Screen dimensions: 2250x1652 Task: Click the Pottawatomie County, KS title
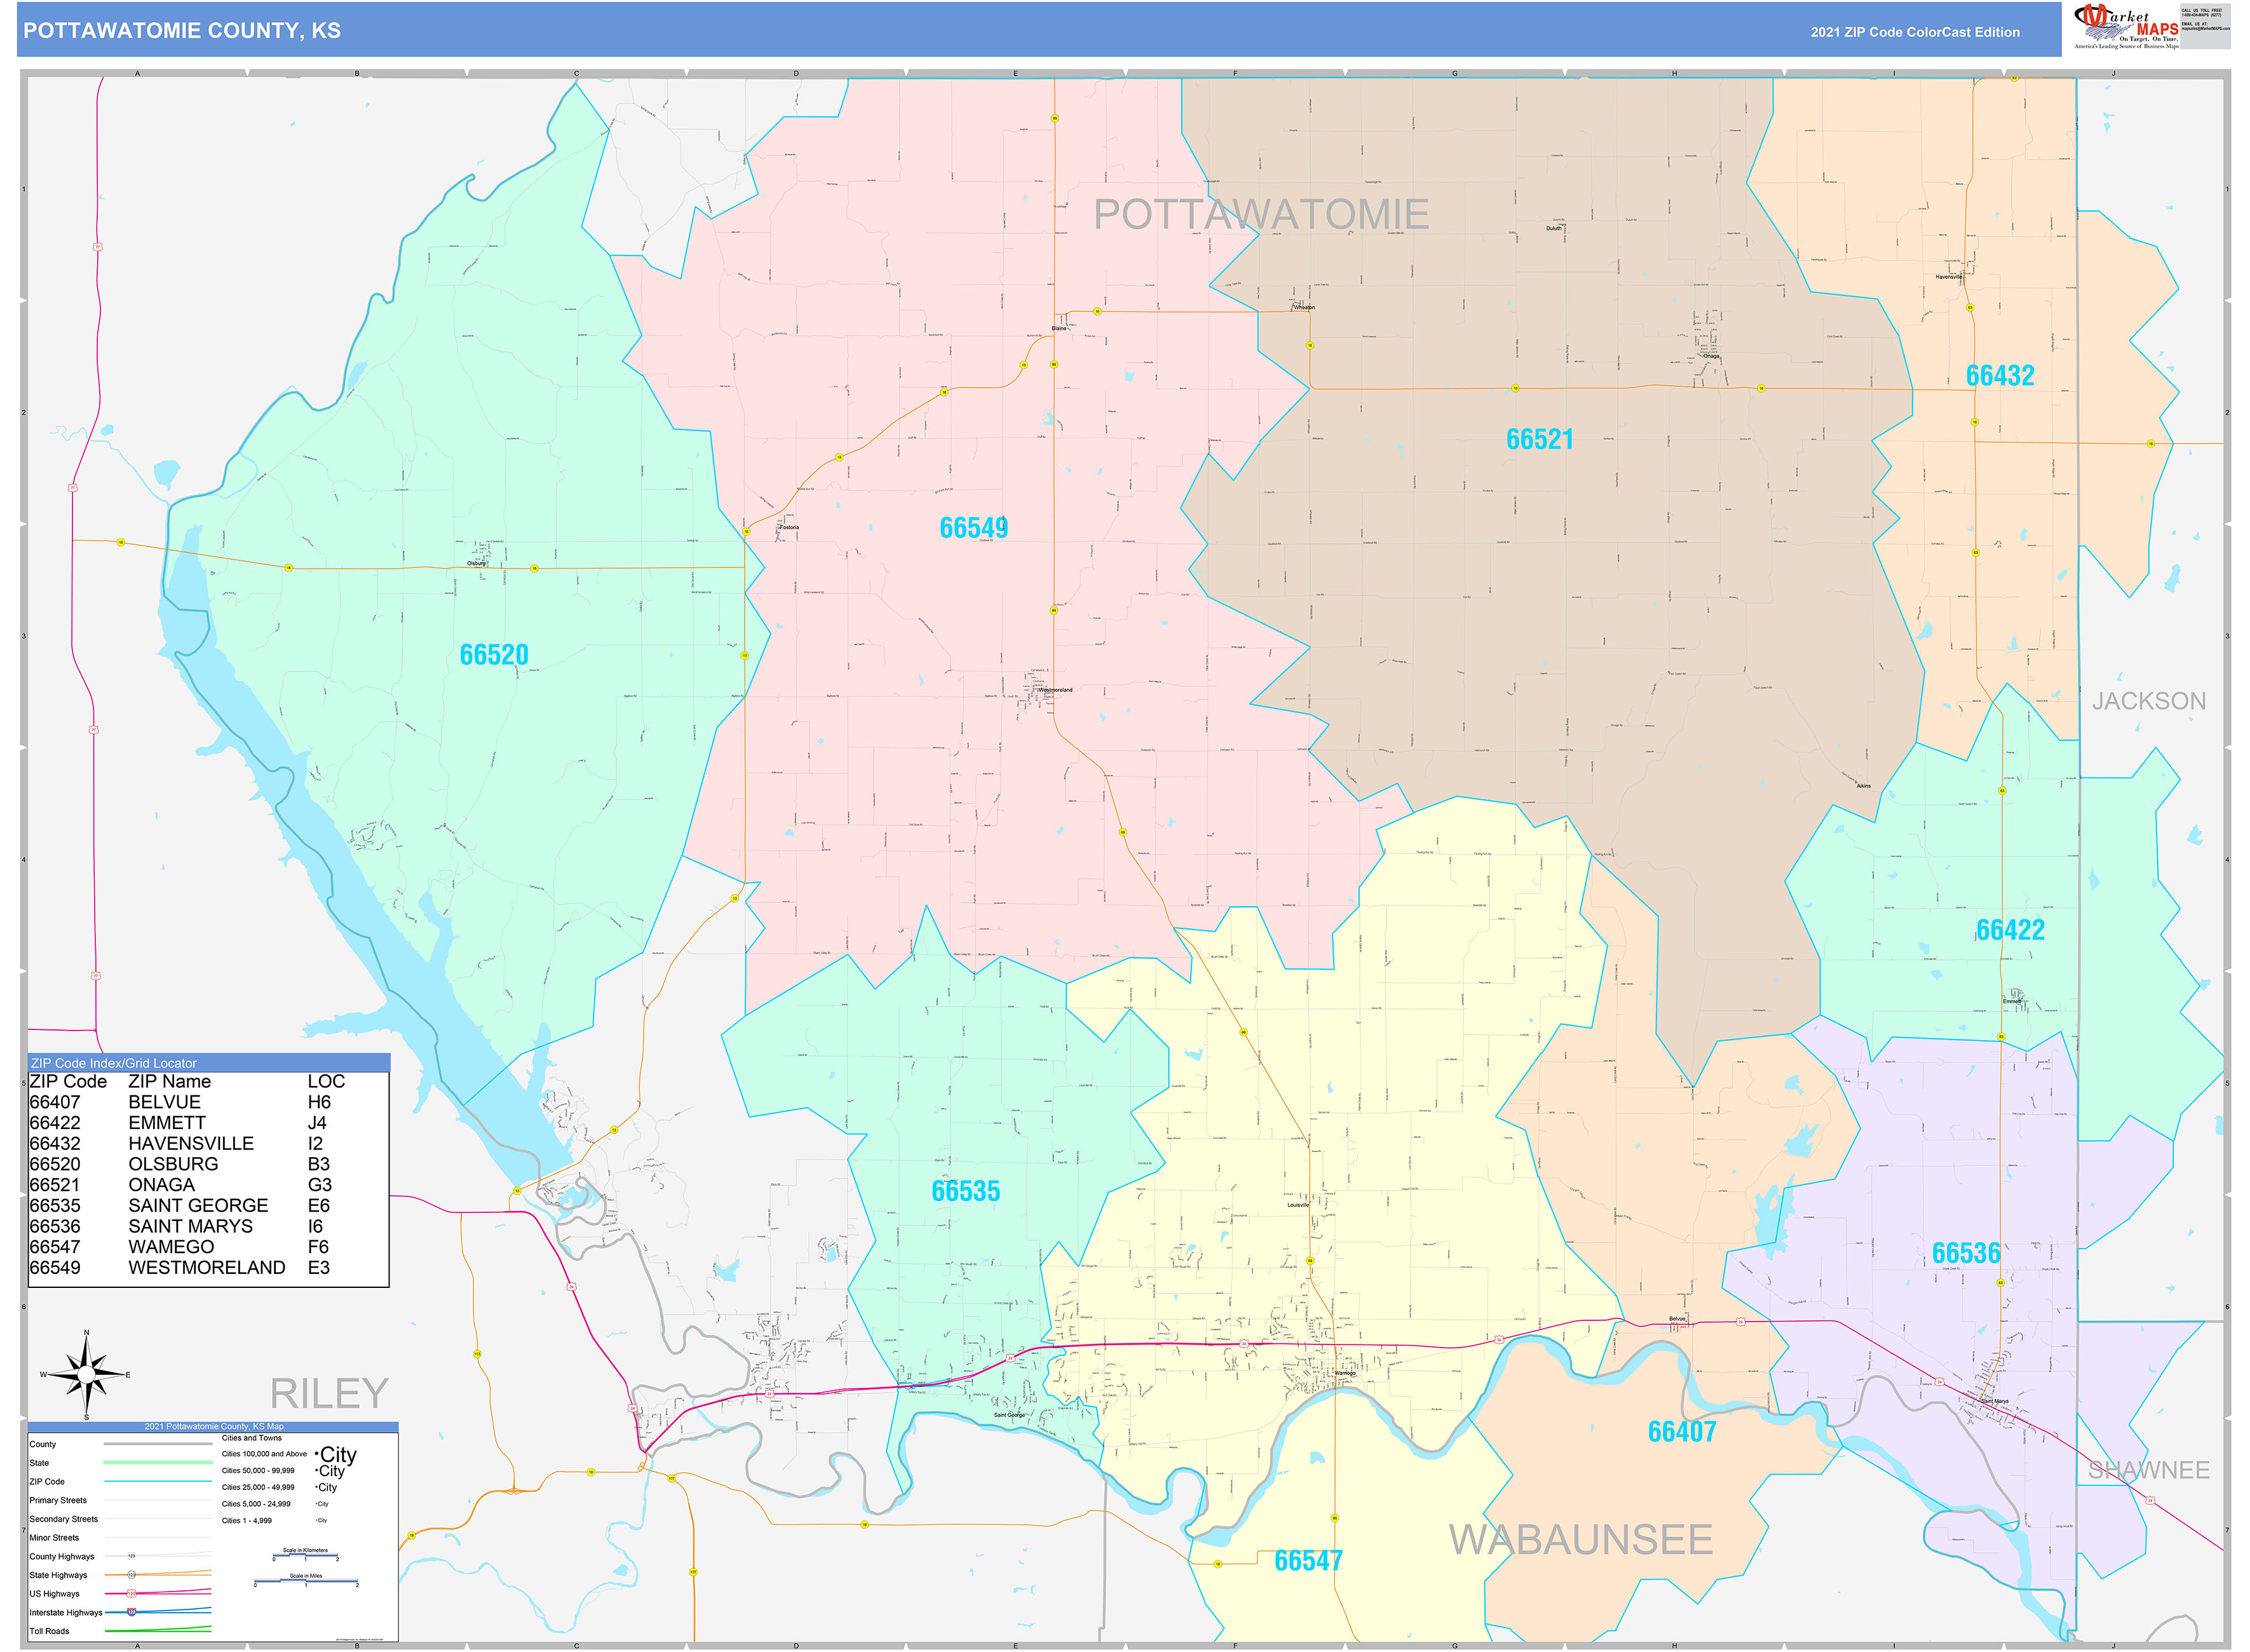(182, 31)
